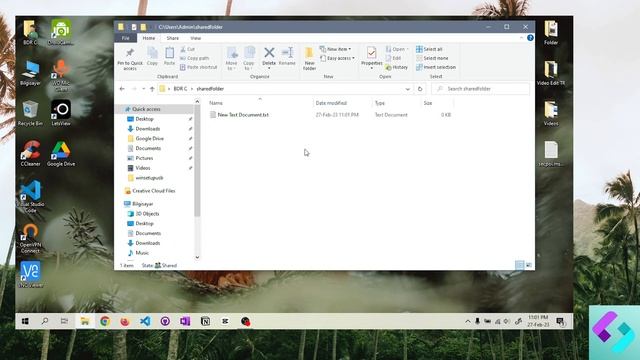Open pinned Downloads under Quick access
This screenshot has width=640, height=360.
click(147, 129)
